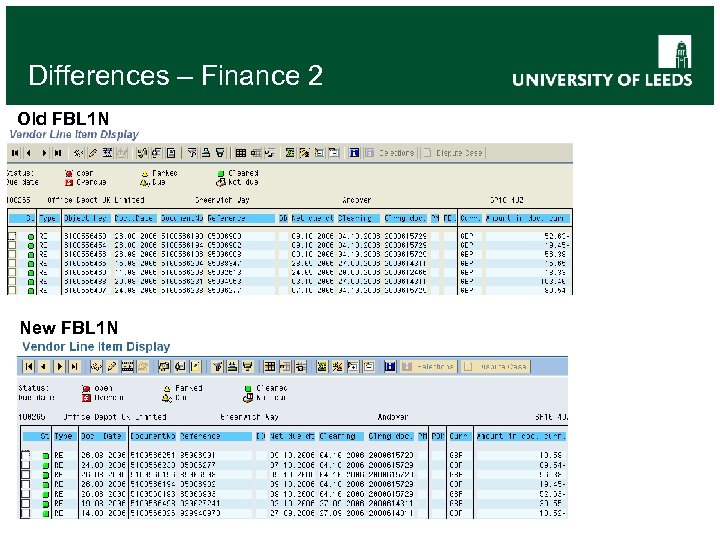Tick checkbox of 103.46 row in Old FBL1N

click(12, 281)
